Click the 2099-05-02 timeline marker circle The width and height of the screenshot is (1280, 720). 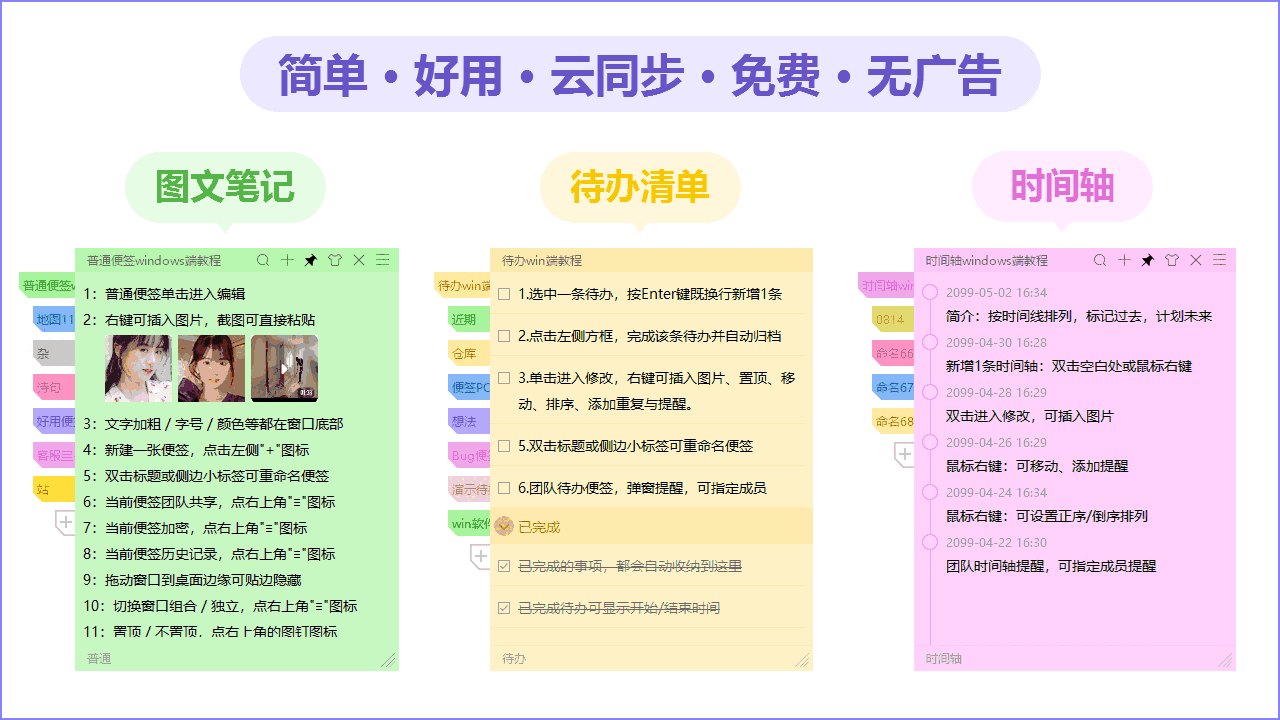tap(930, 292)
